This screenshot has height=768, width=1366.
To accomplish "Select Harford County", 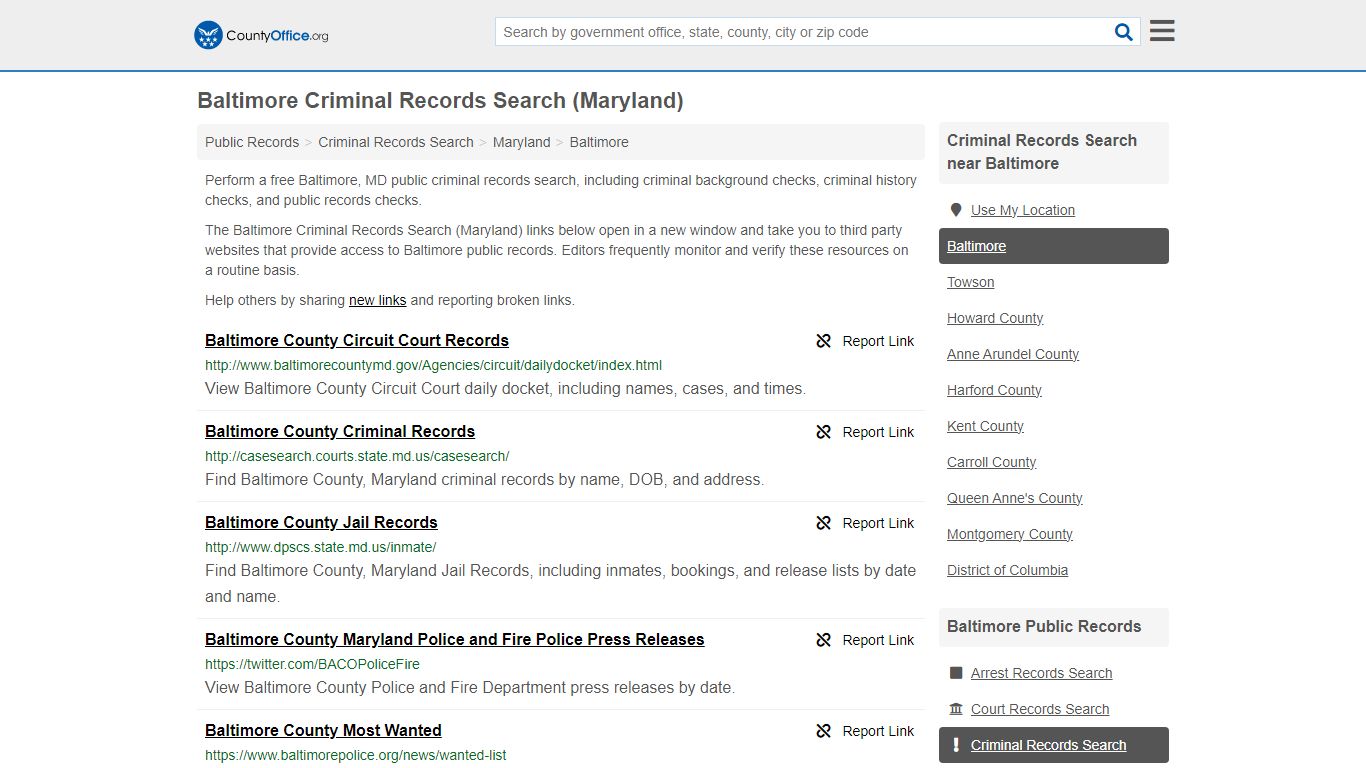I will click(994, 390).
